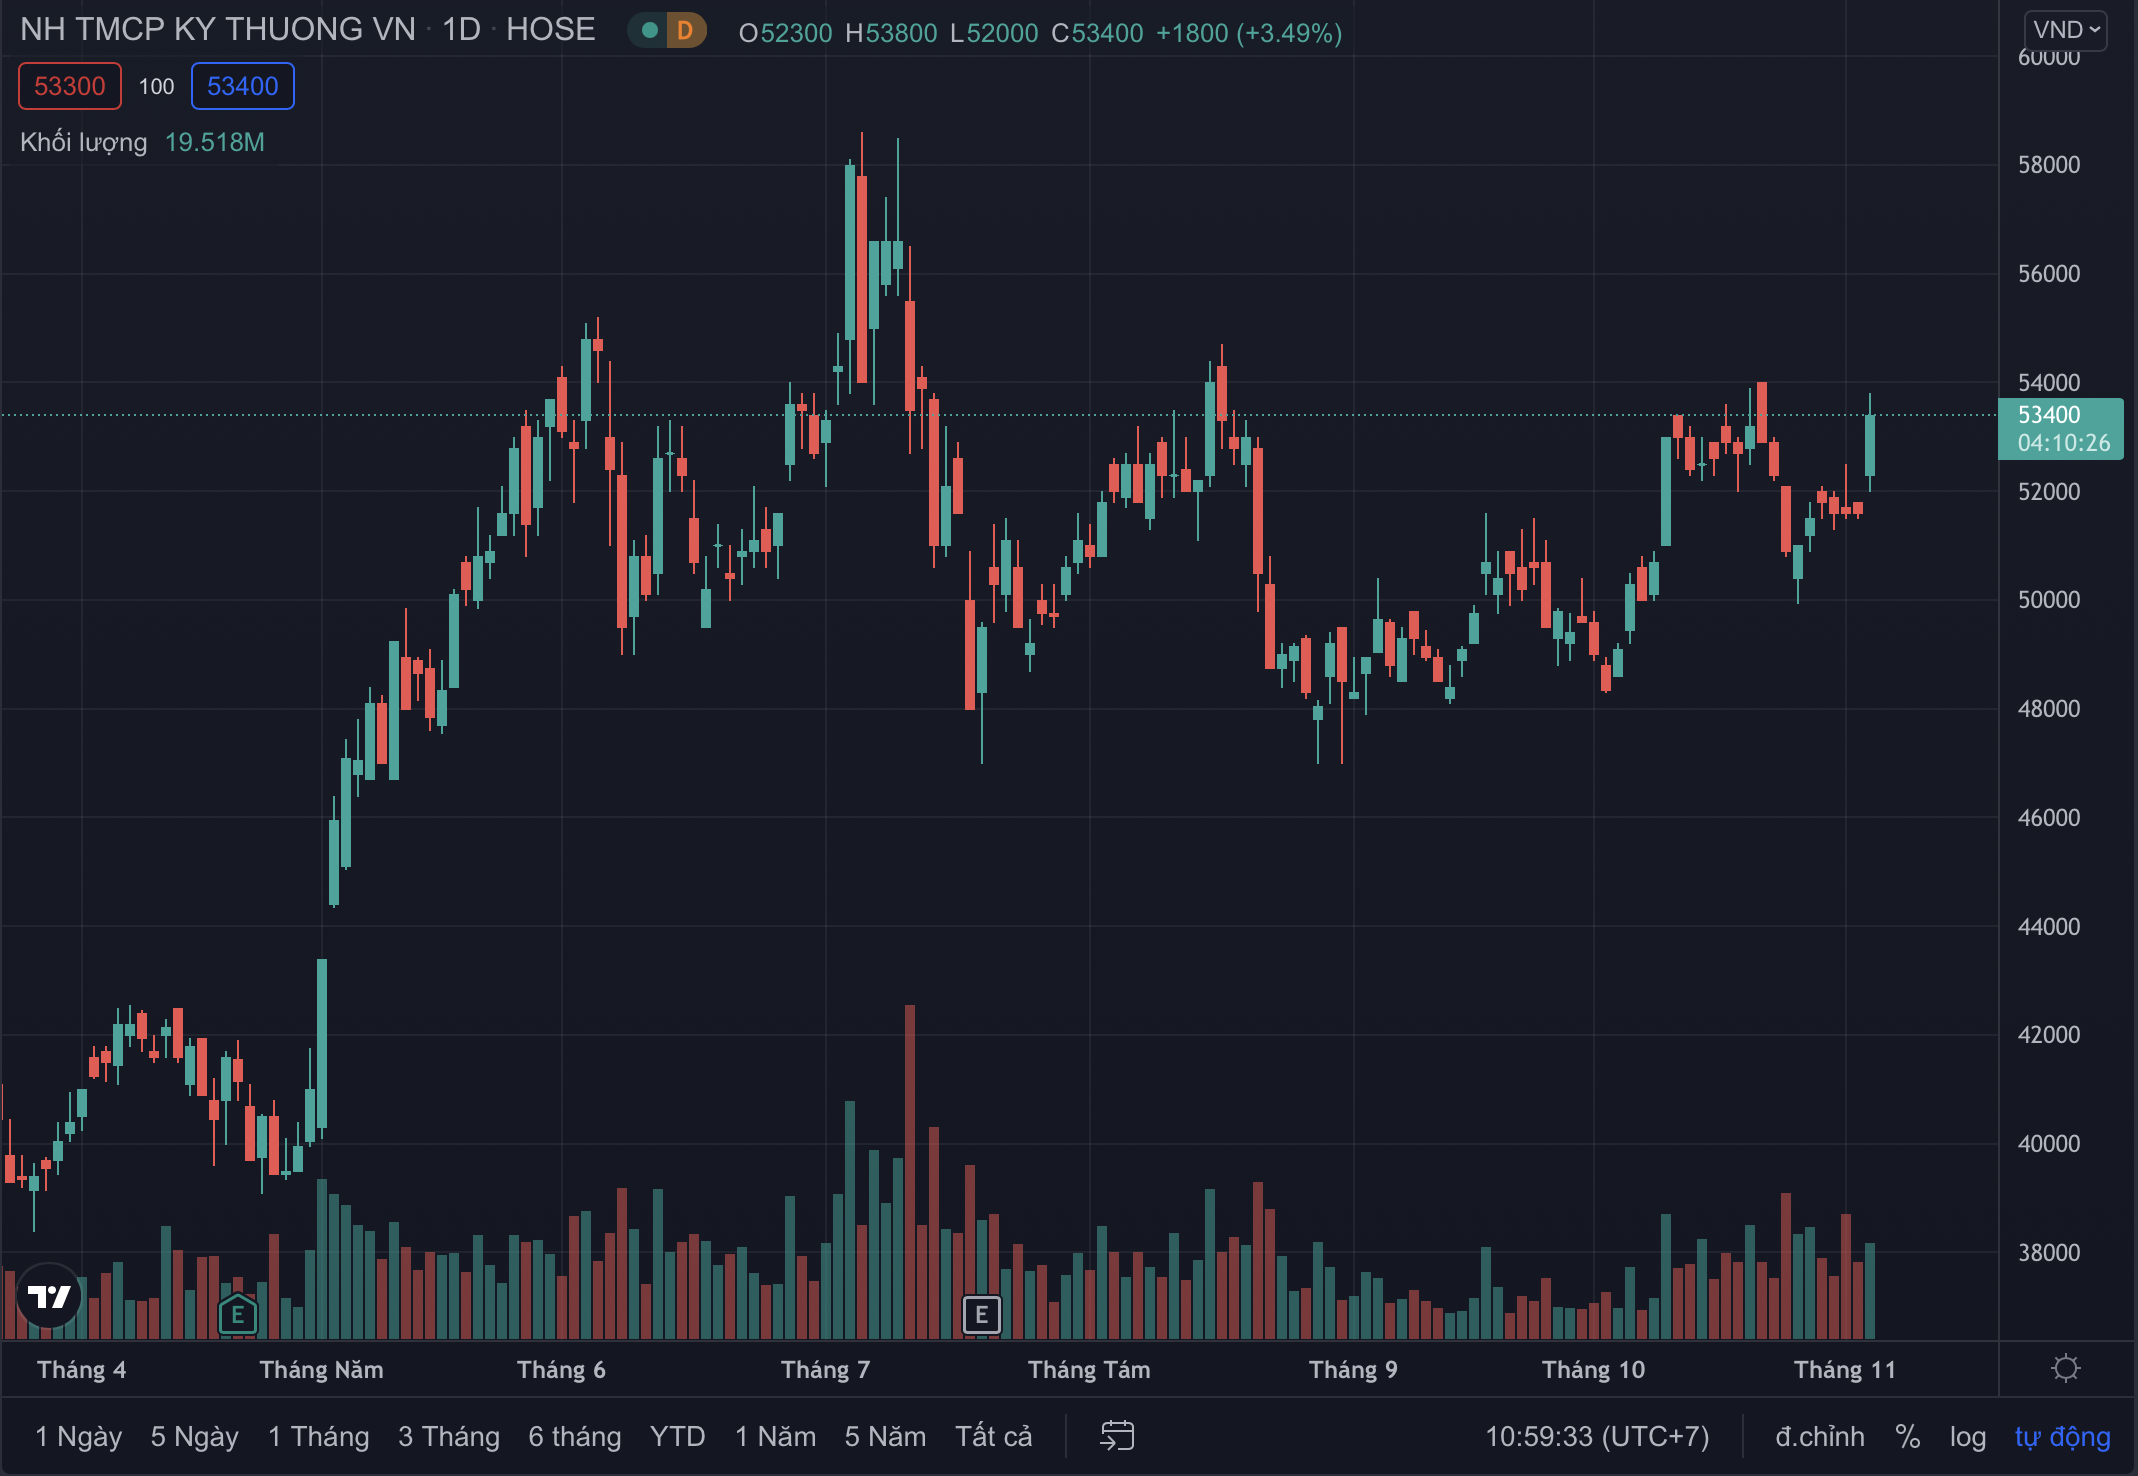Screen dimensions: 2138x1476
Task: Click the Tháng Tám label on time axis
Action: 1090,1370
